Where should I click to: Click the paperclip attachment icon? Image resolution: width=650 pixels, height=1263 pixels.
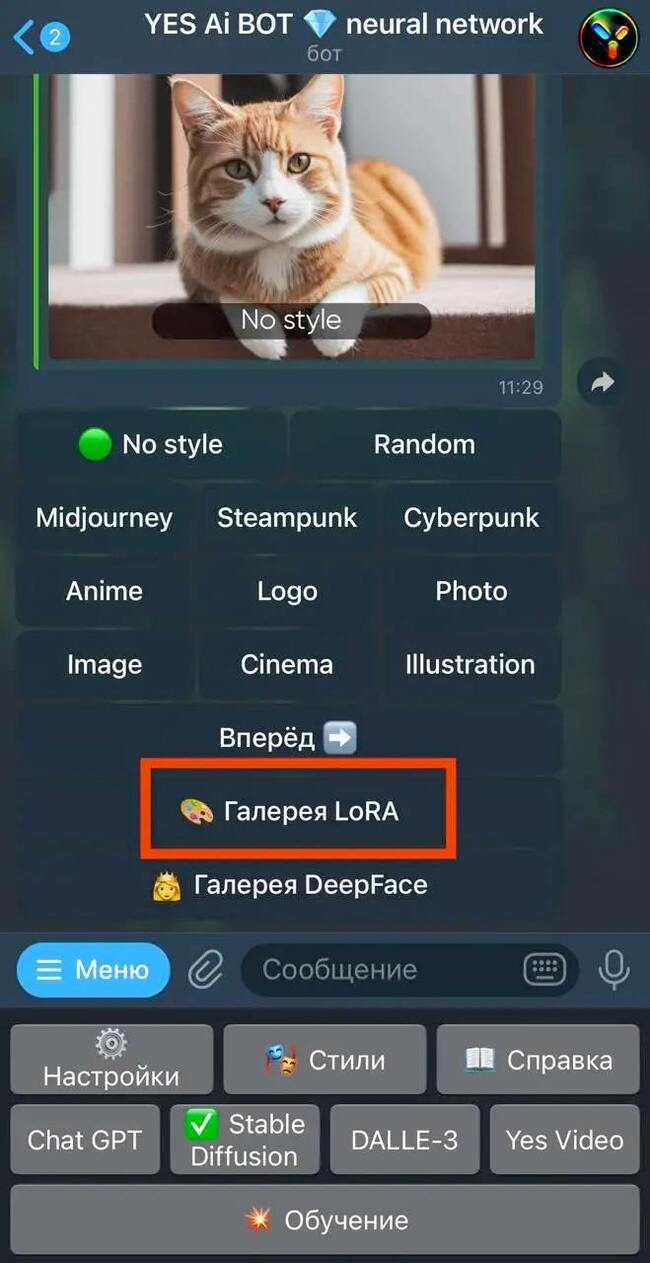click(205, 969)
